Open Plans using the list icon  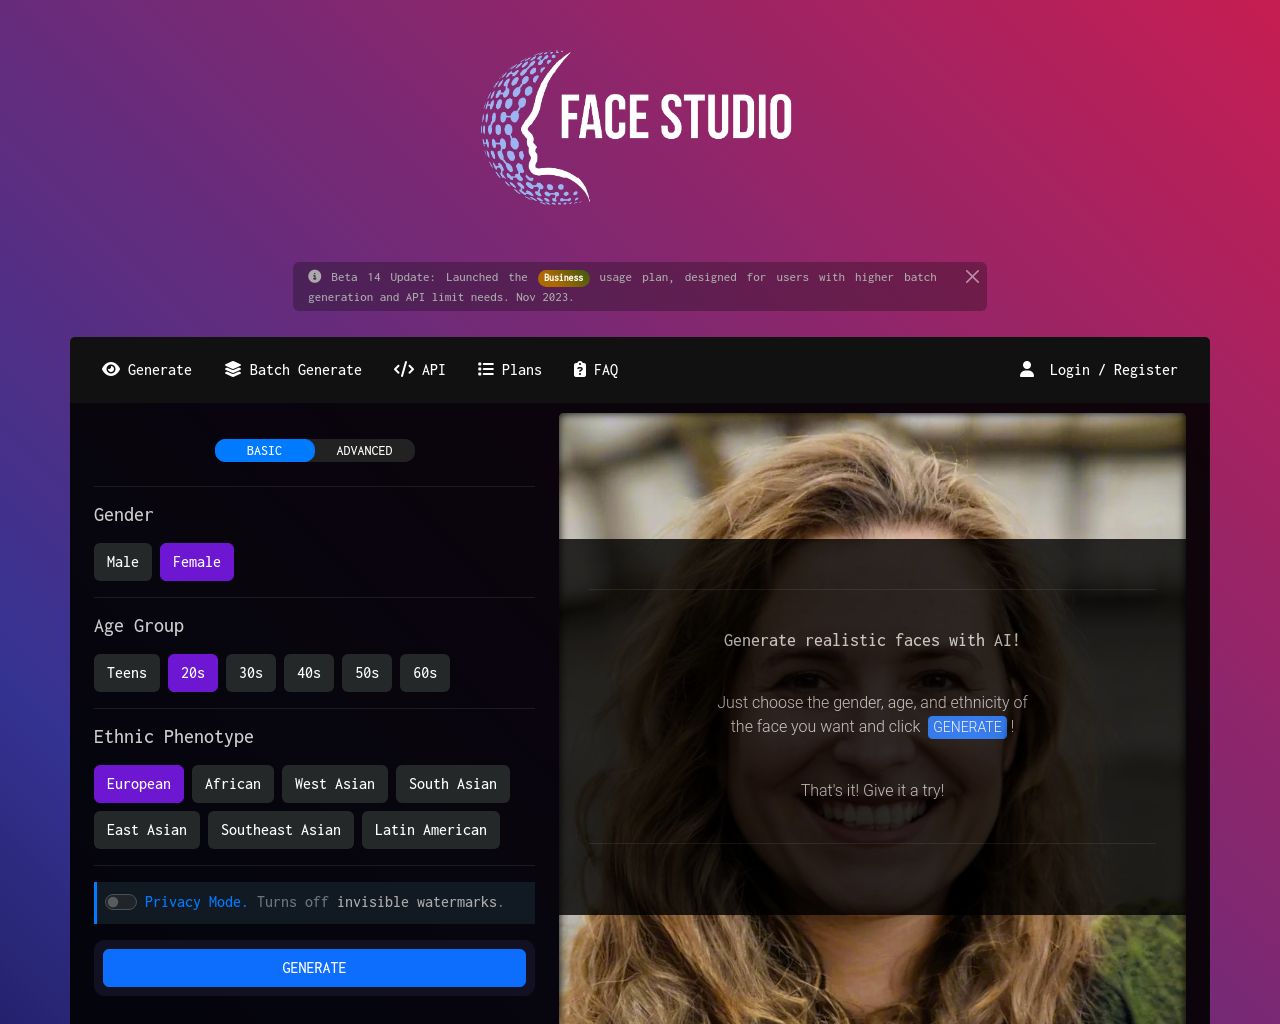(x=485, y=370)
